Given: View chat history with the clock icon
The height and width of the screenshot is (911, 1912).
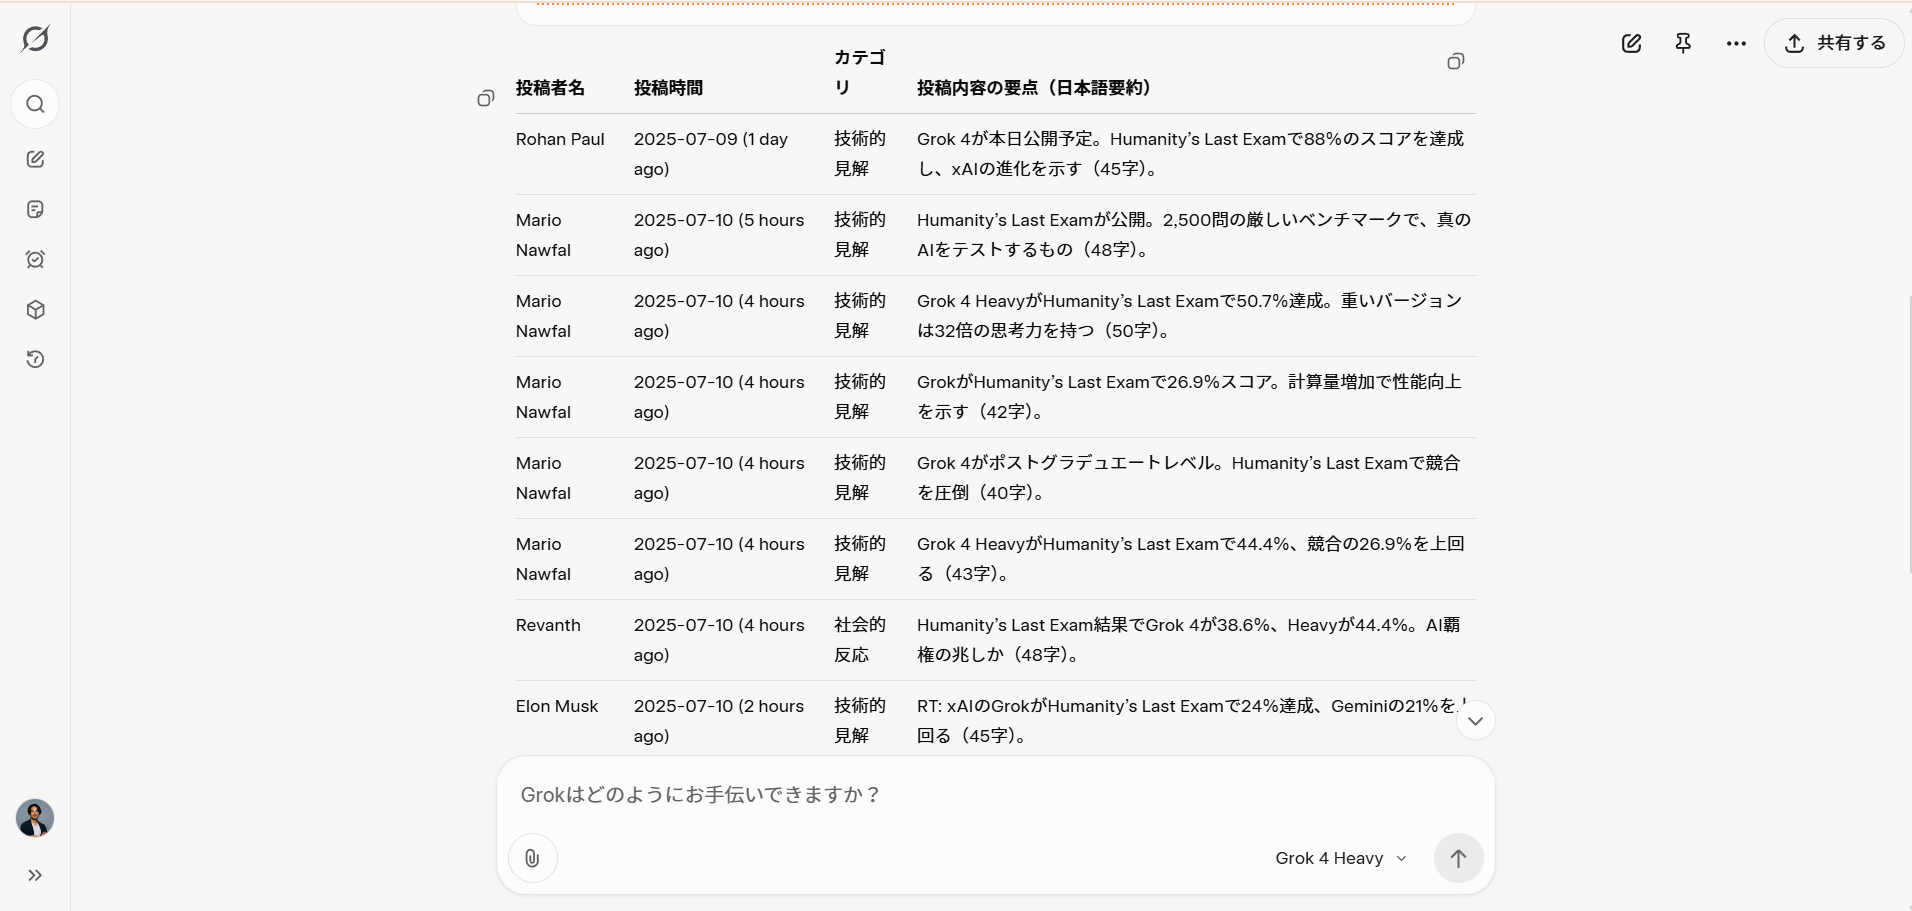Looking at the screenshot, I should click(35, 359).
